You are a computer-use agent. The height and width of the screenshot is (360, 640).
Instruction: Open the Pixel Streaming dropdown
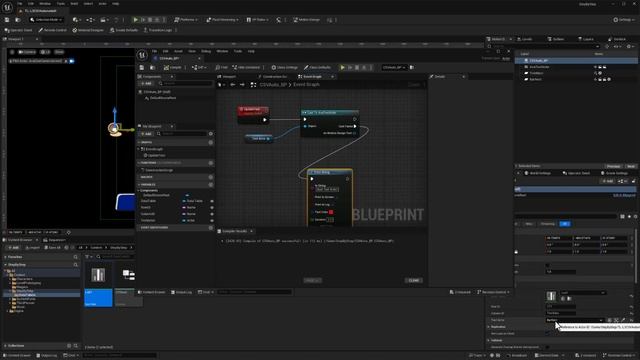click(222, 20)
